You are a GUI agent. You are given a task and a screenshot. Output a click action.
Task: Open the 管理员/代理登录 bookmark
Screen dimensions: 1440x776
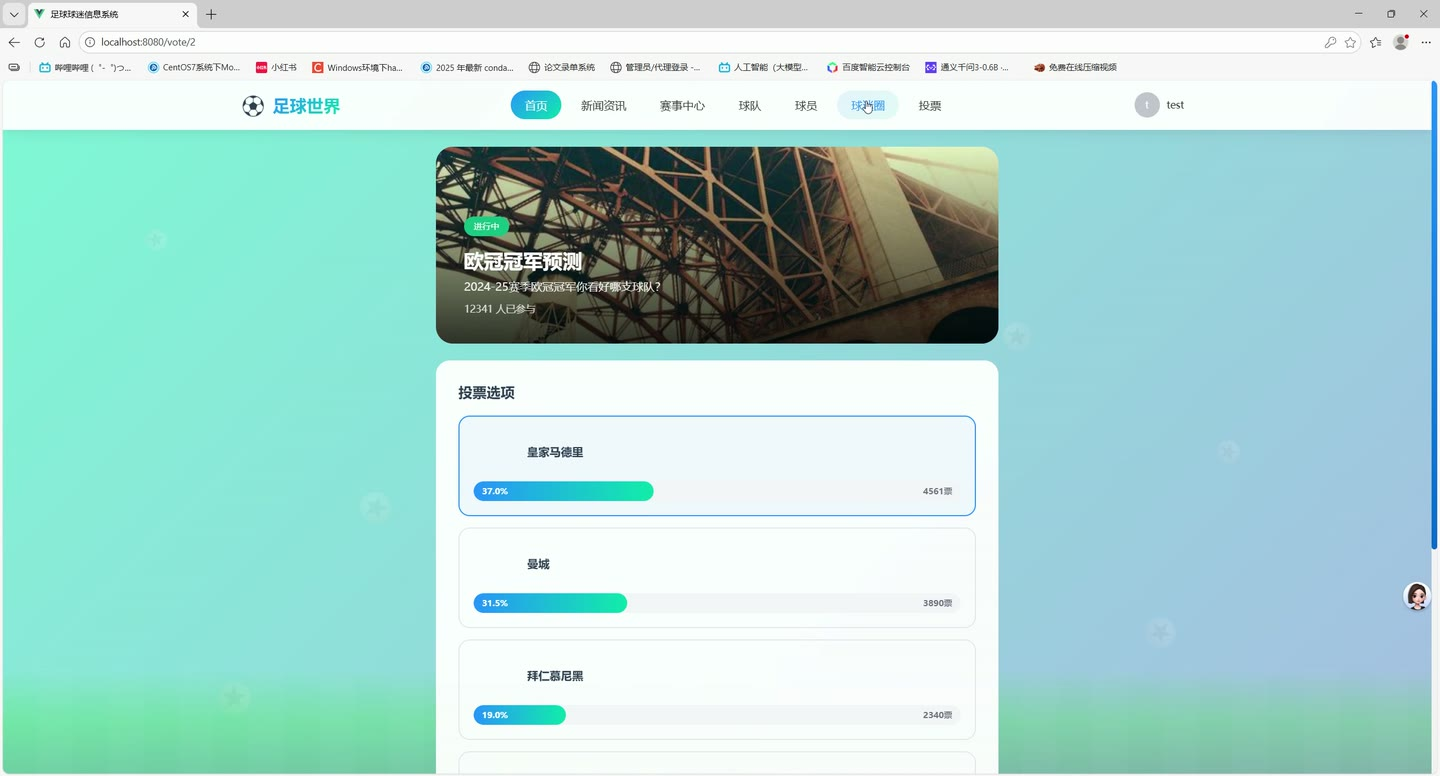tap(656, 68)
